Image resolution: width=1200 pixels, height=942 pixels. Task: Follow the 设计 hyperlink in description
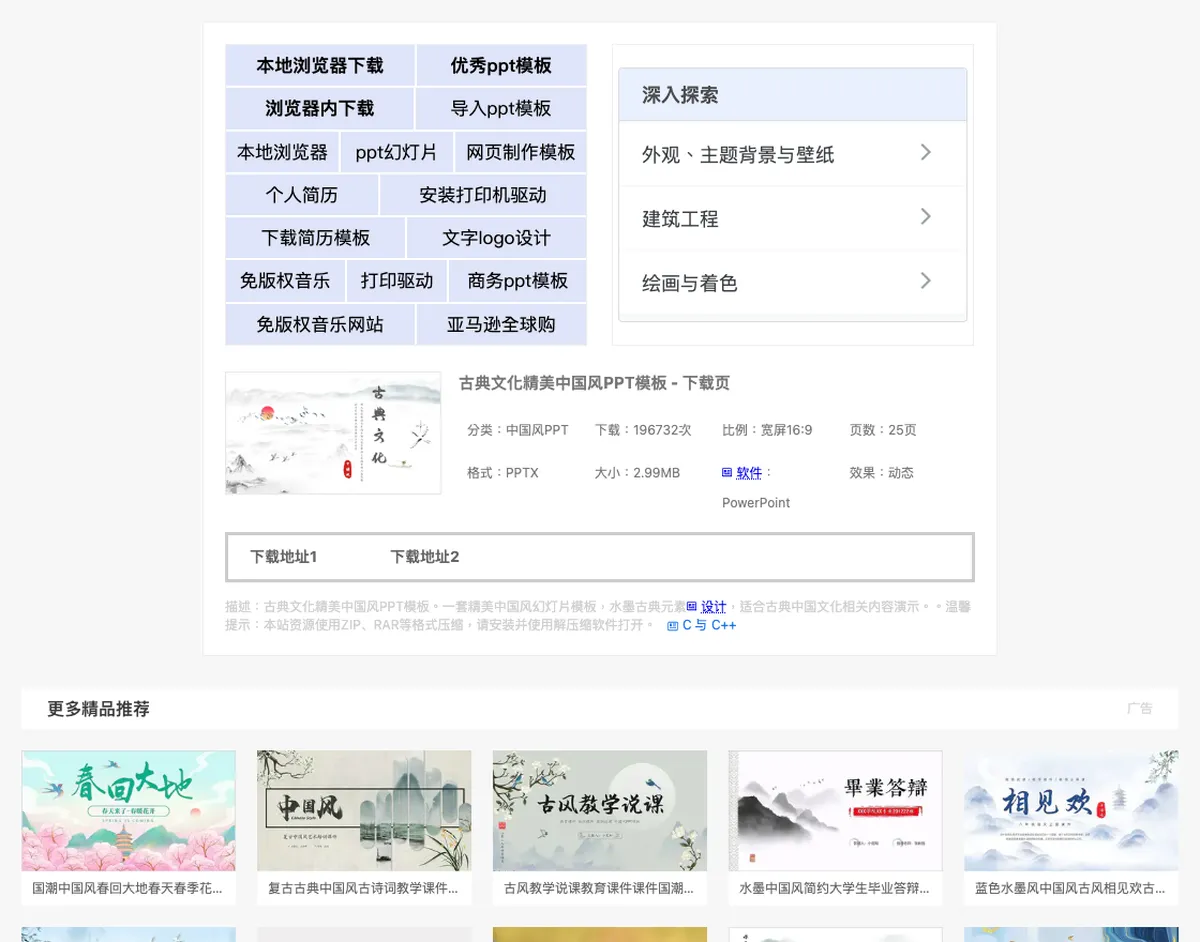[x=713, y=606]
